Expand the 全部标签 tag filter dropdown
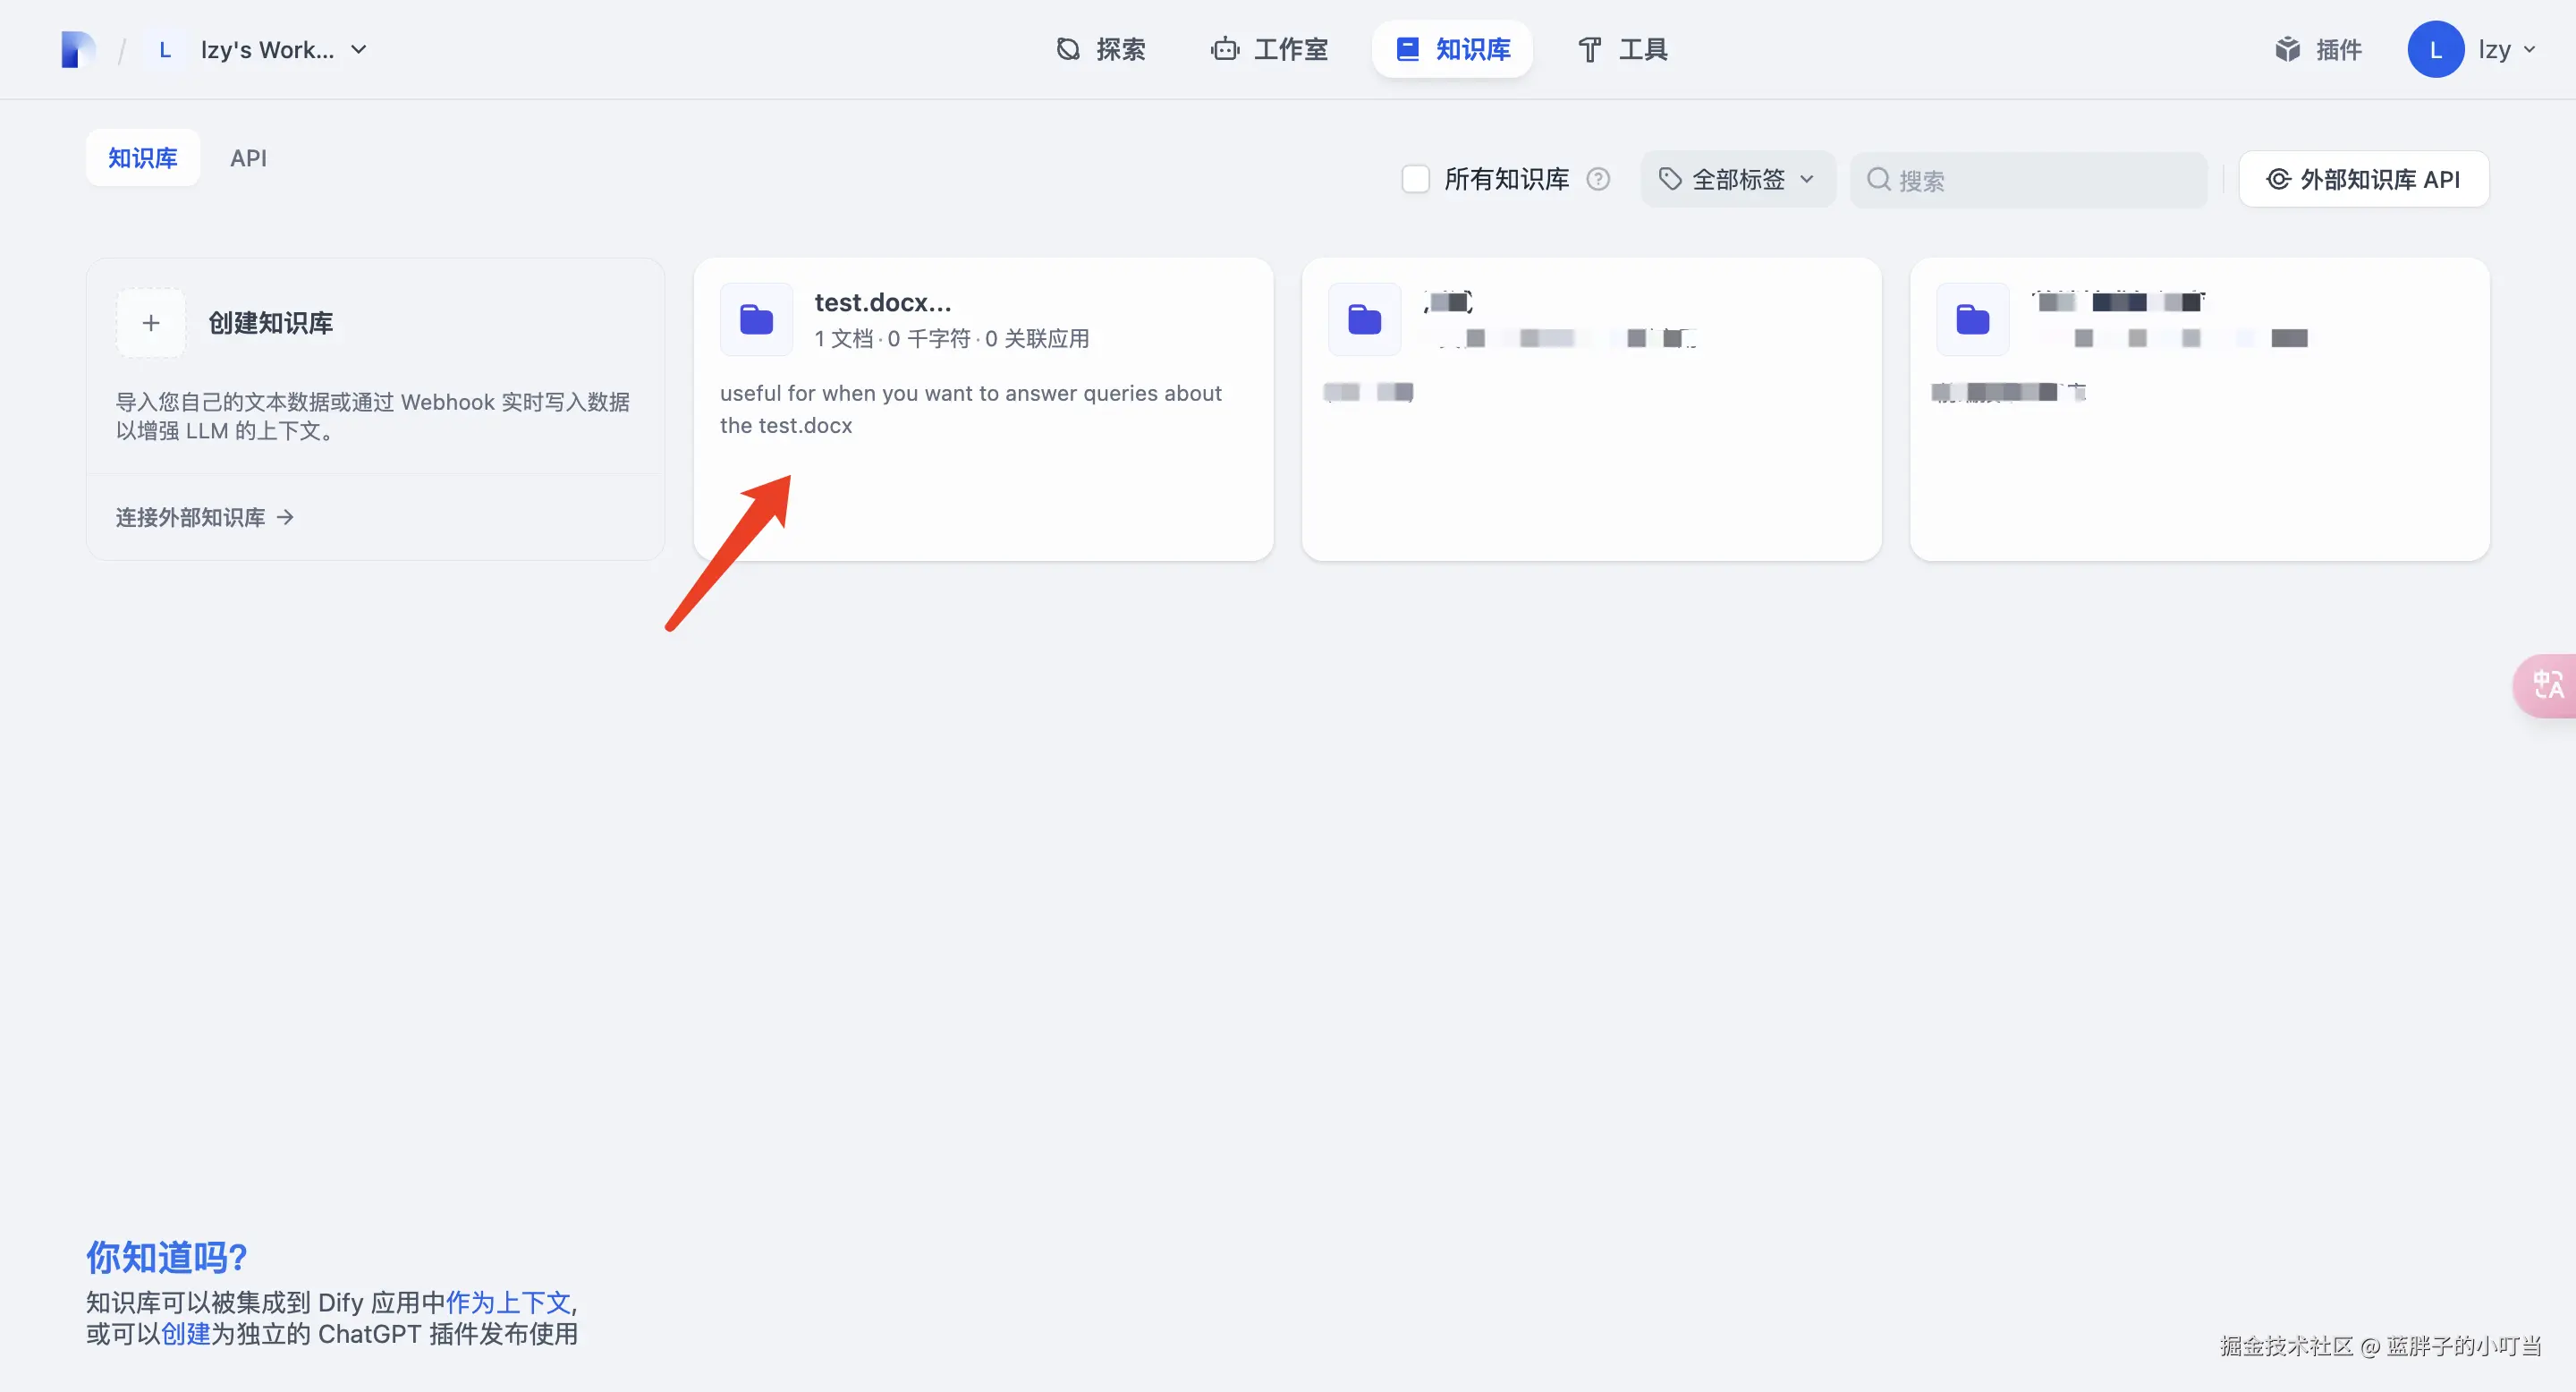Image resolution: width=2576 pixels, height=1392 pixels. 1737,179
